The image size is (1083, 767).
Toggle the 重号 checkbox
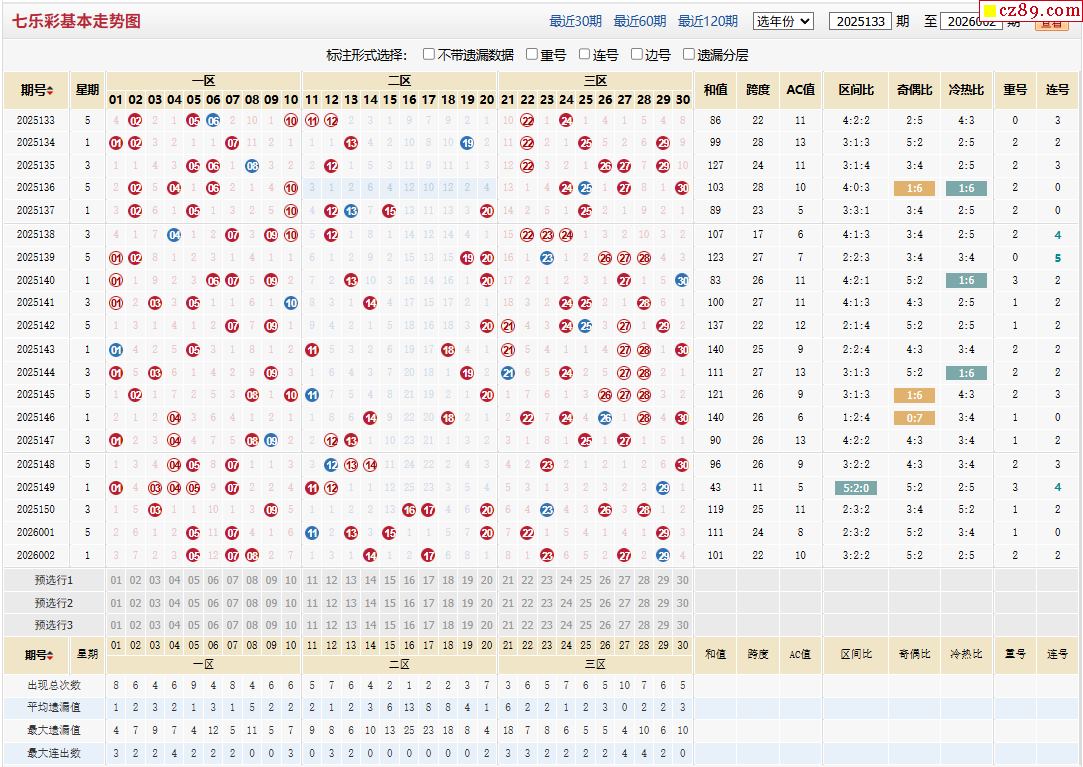(x=532, y=55)
